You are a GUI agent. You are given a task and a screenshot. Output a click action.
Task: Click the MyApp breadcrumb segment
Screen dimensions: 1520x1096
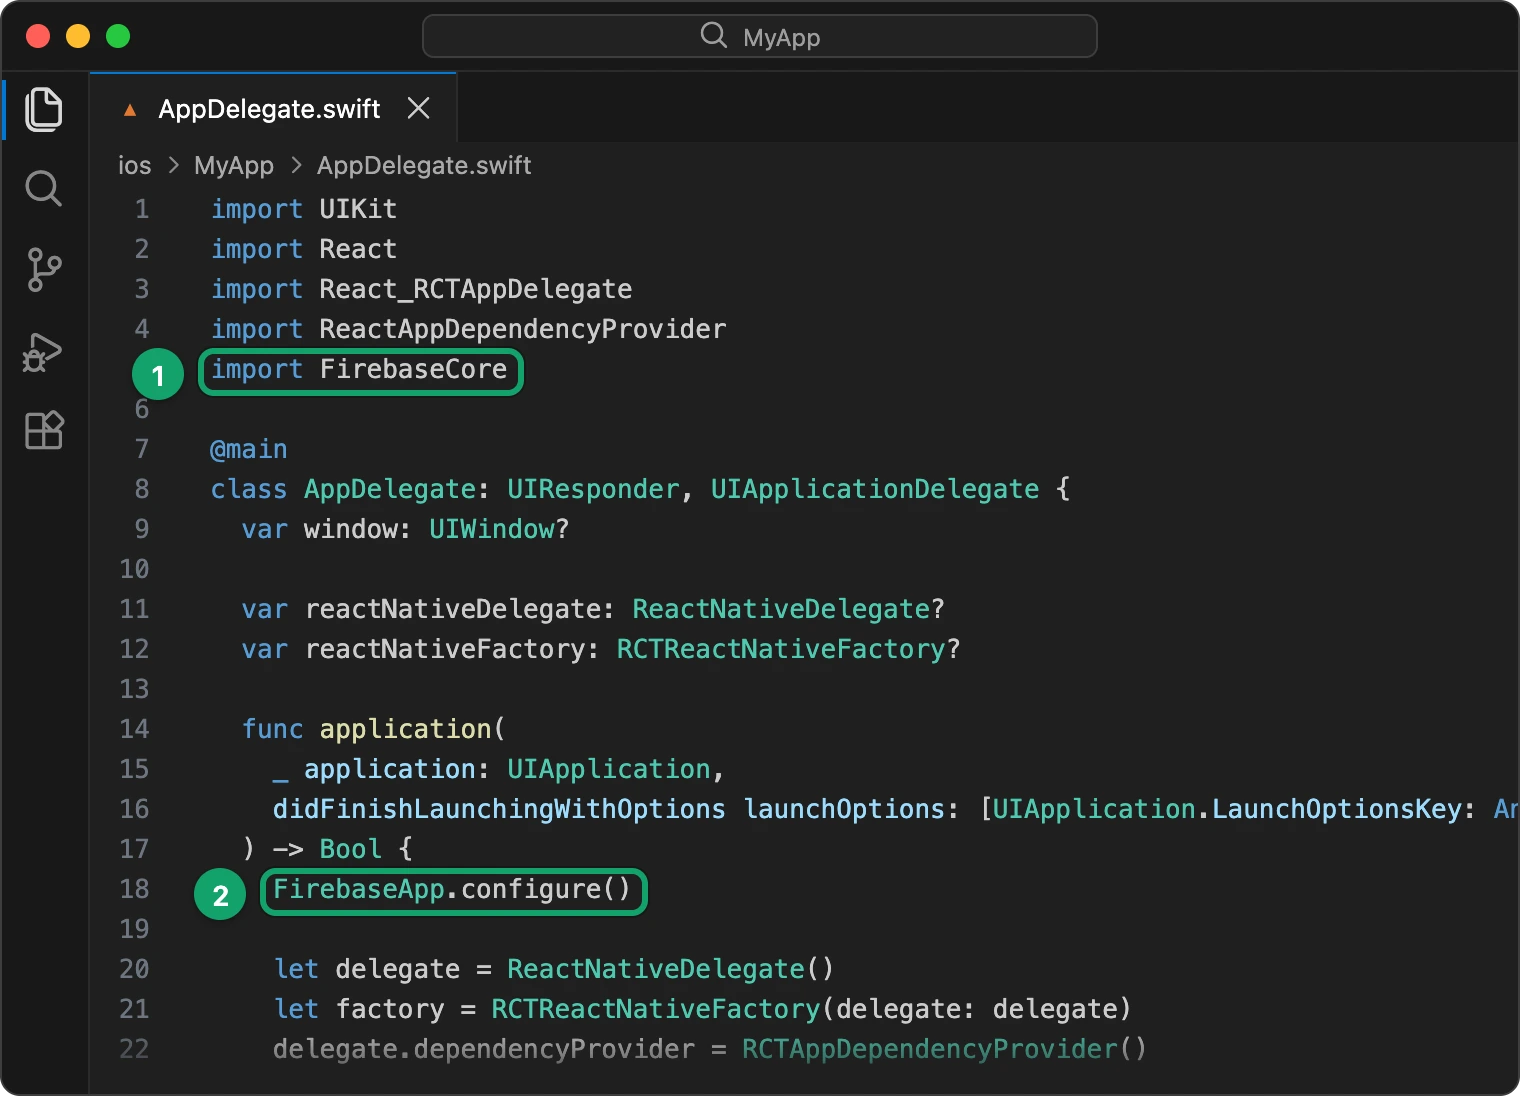pyautogui.click(x=234, y=165)
